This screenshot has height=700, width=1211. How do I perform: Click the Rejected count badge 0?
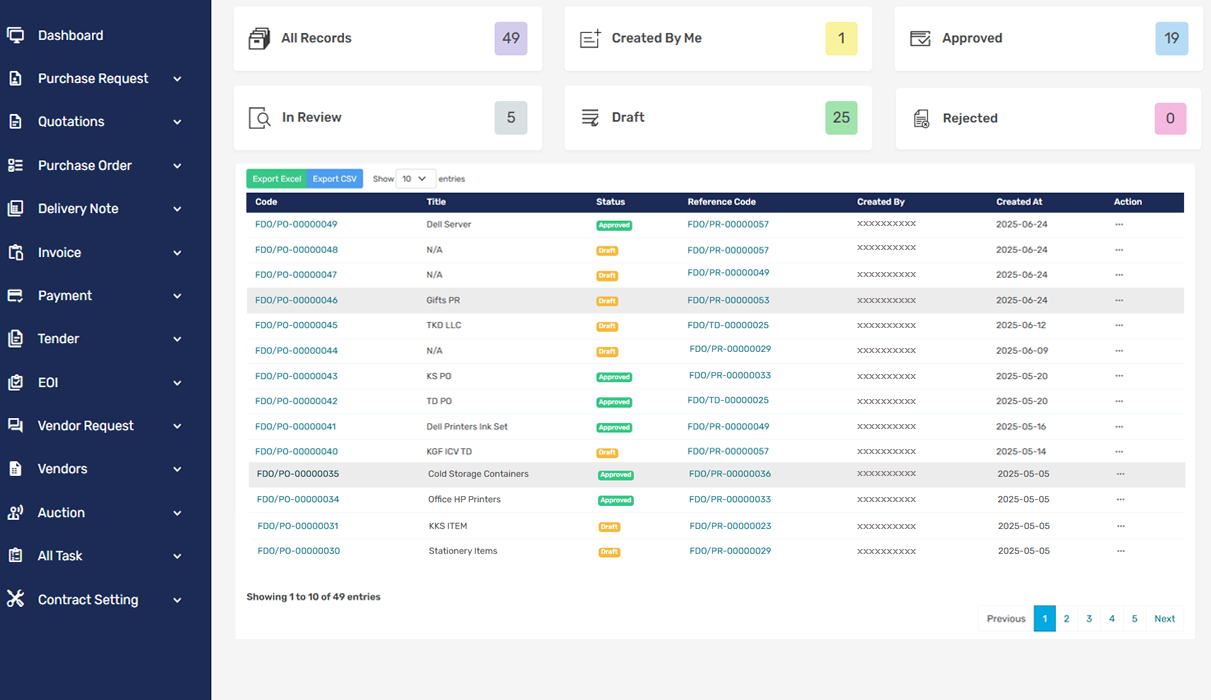pos(1170,118)
